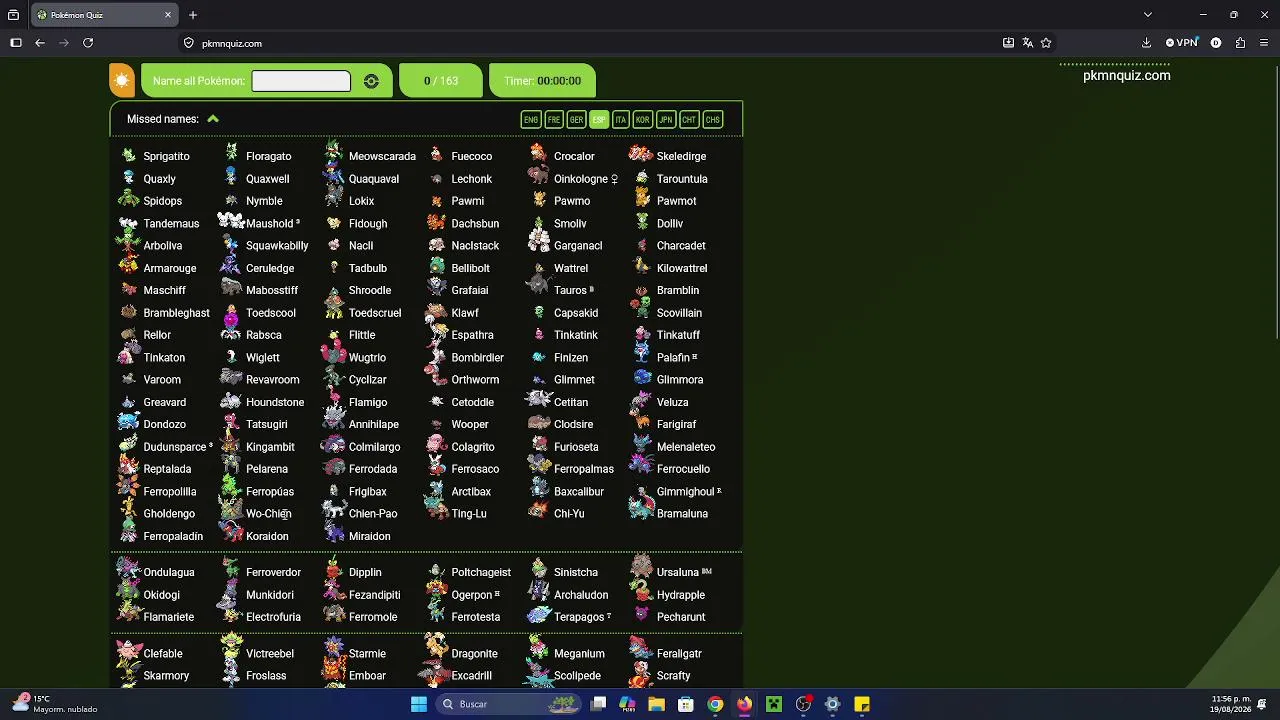1280x720 pixels.
Task: Collapse the Missed names list arrow
Action: click(x=213, y=119)
